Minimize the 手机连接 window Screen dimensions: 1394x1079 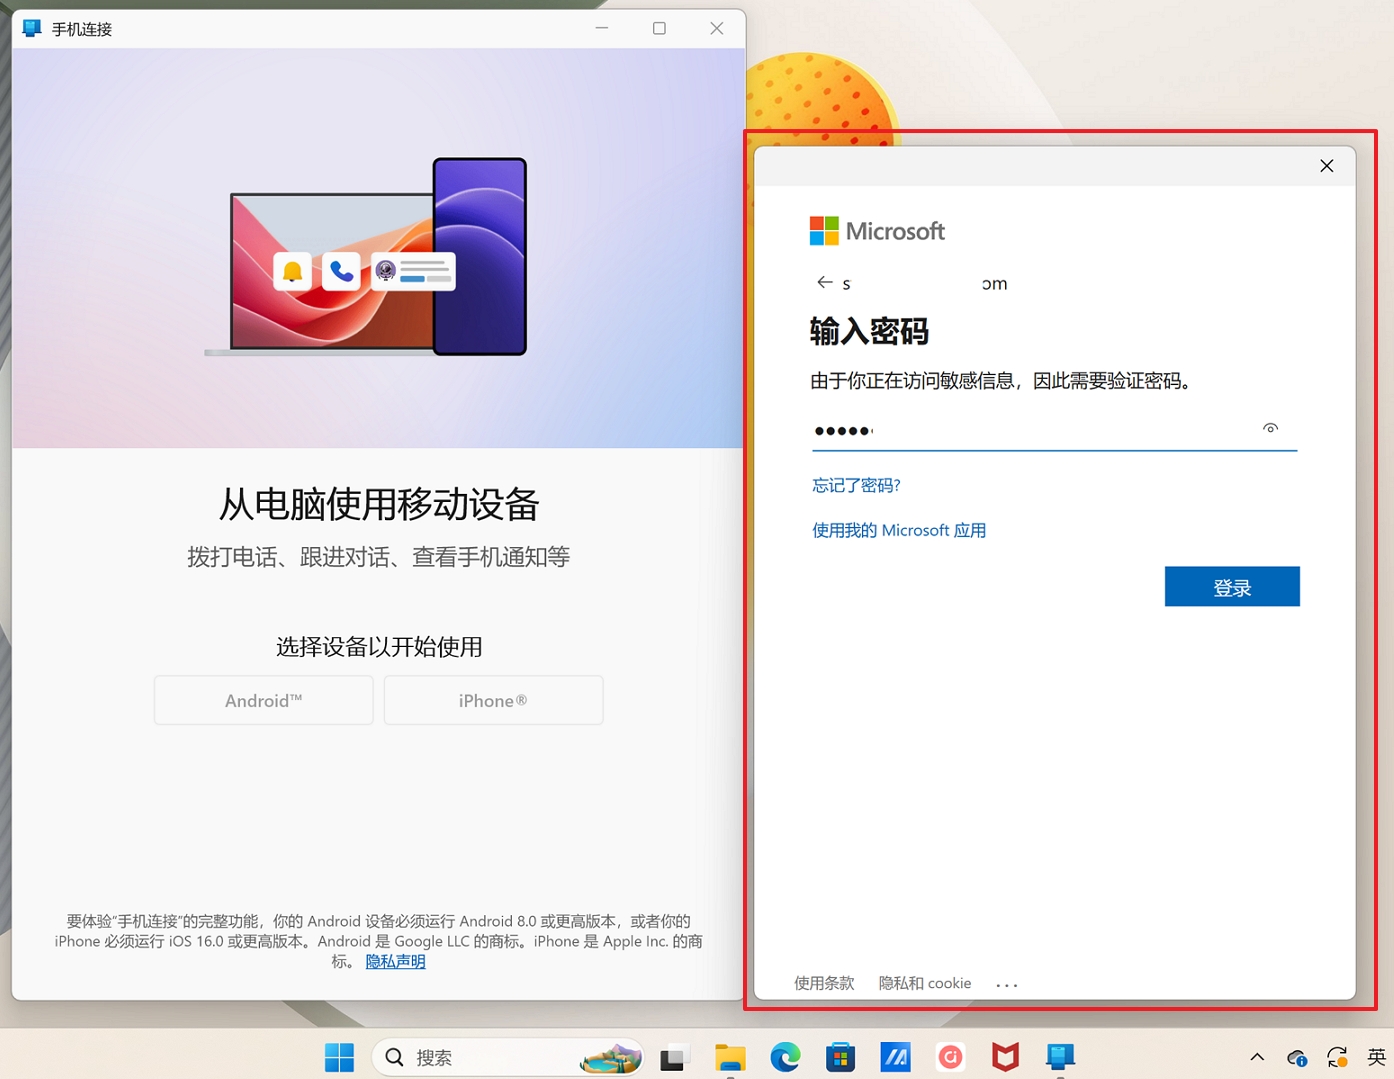[602, 28]
